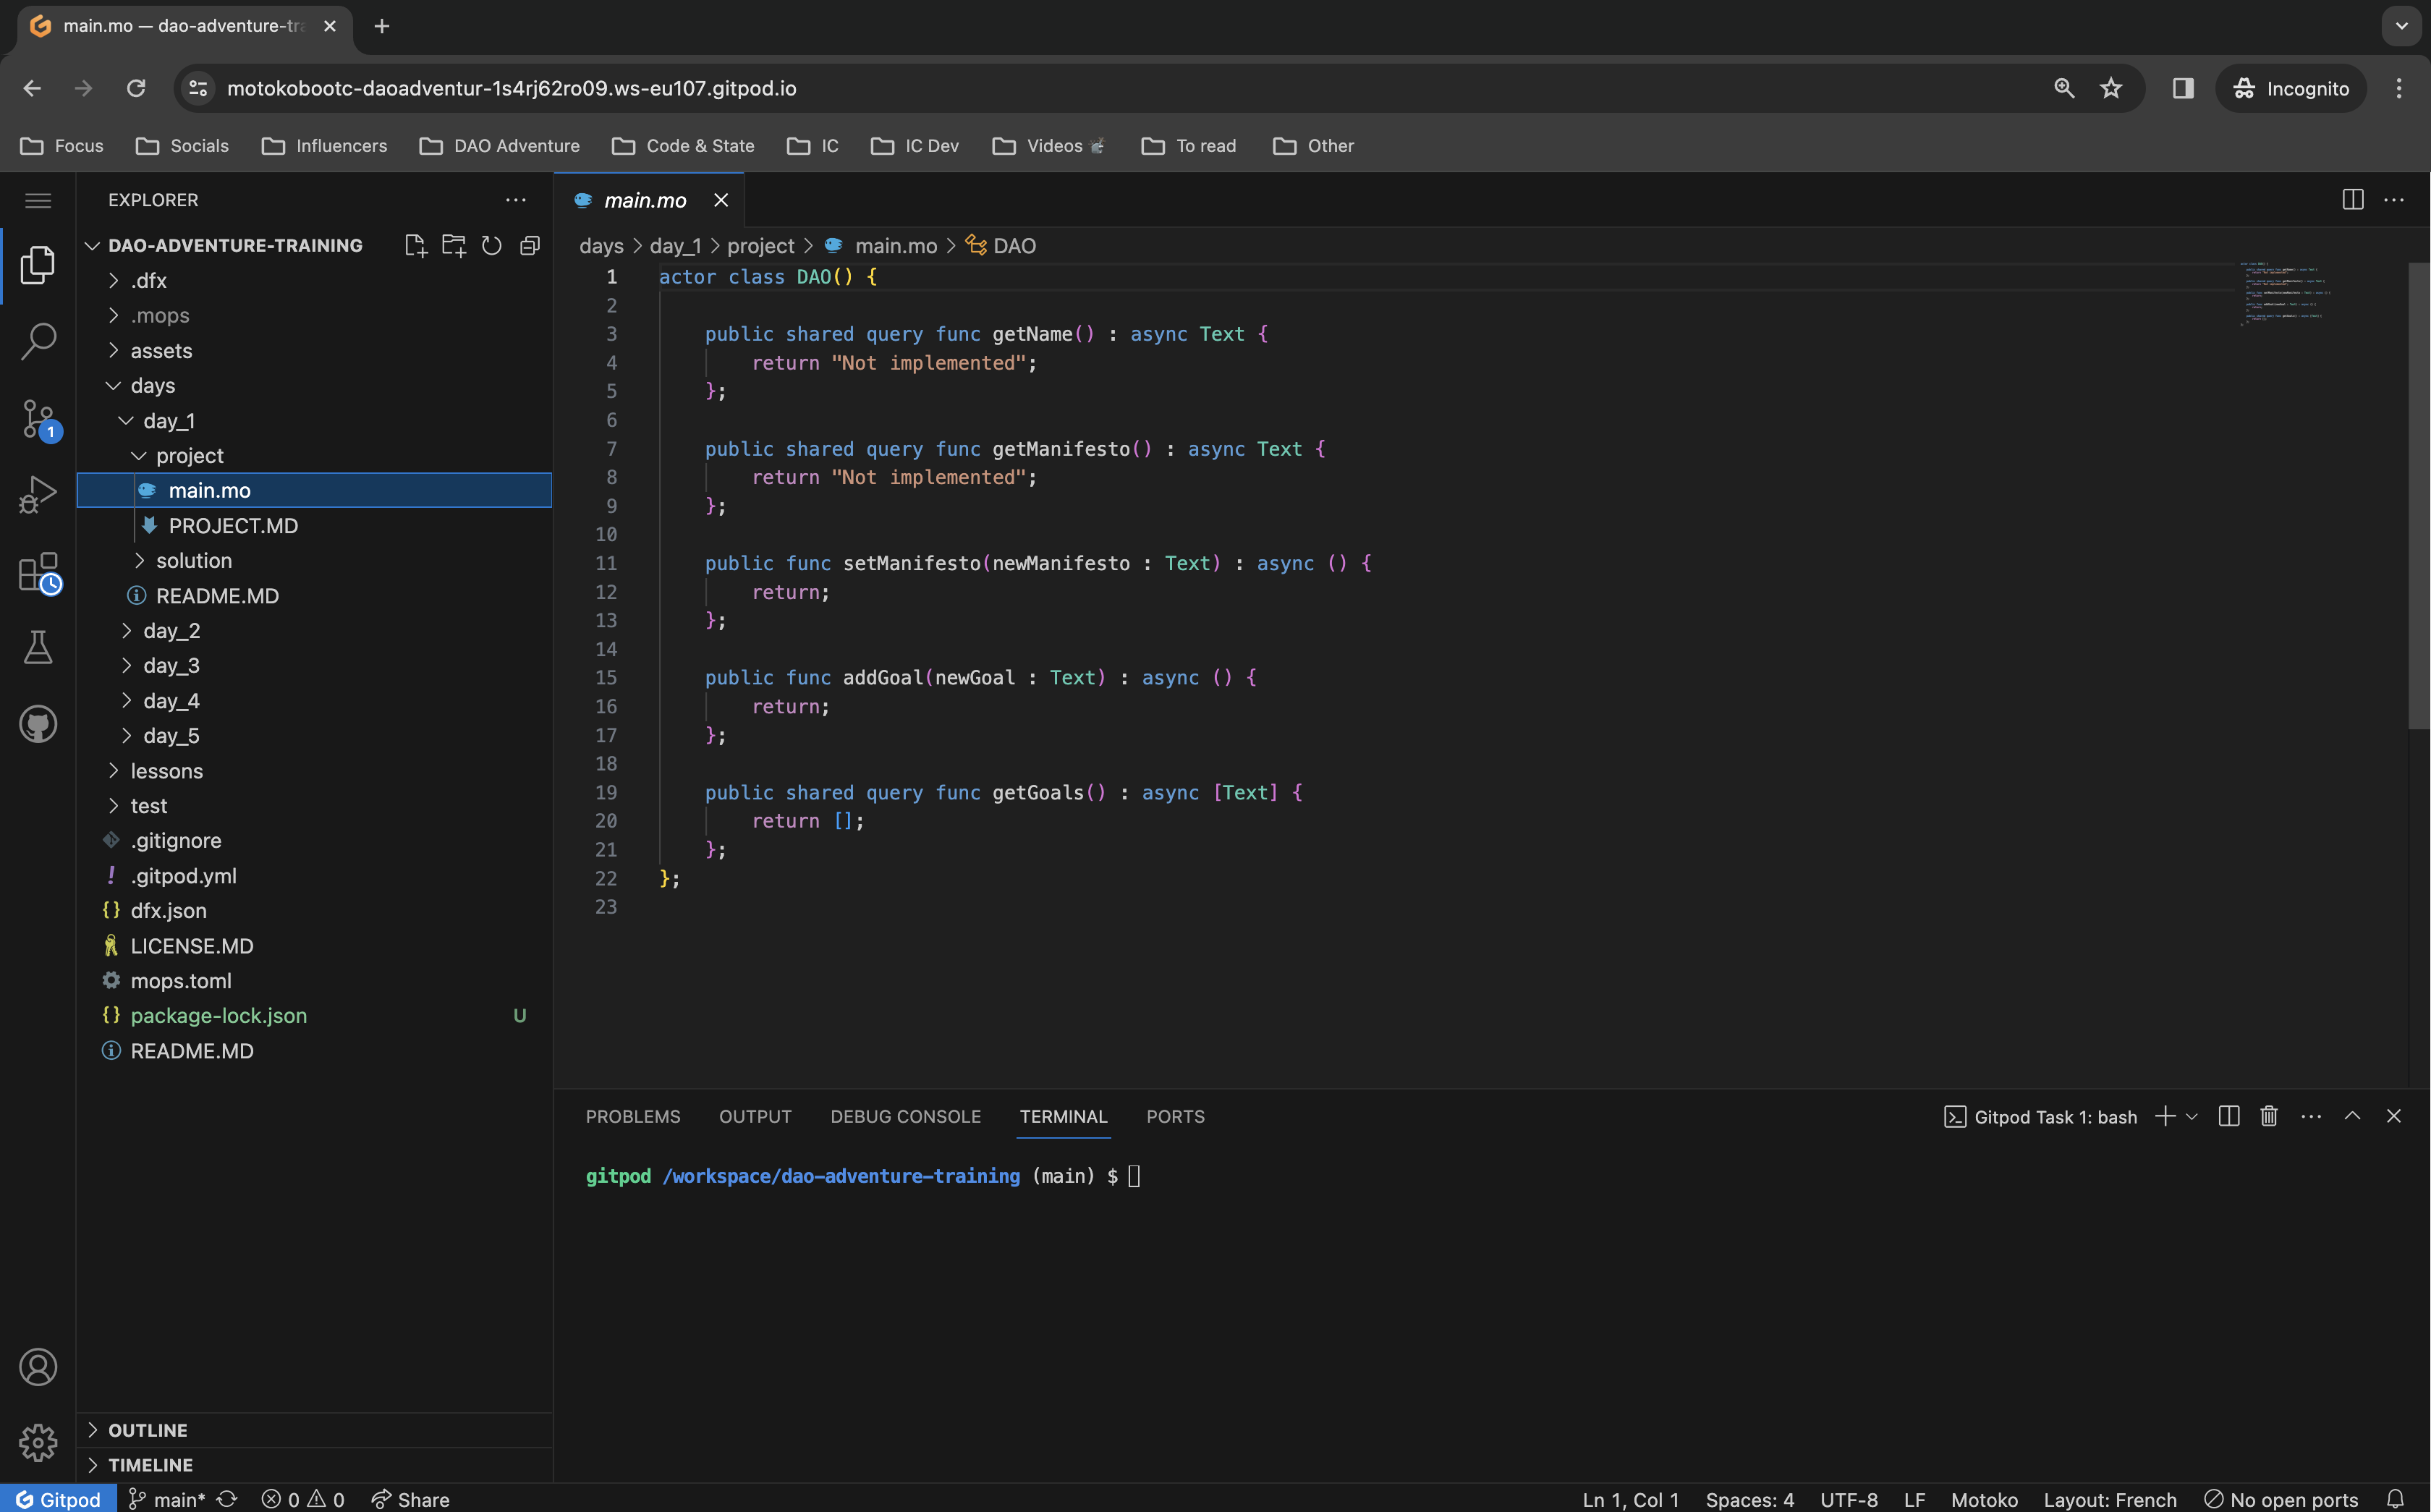
Task: Close the main.mo editor tab
Action: [720, 200]
